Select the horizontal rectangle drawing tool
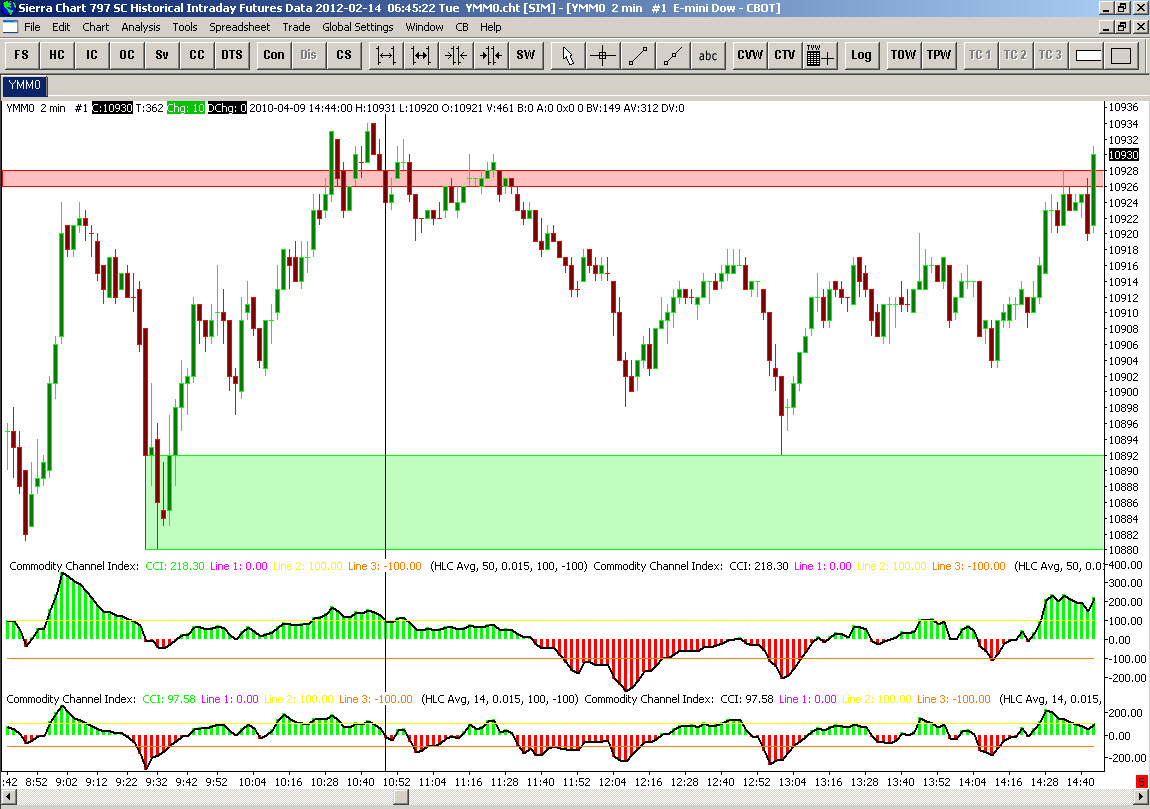1150x809 pixels. click(1088, 55)
